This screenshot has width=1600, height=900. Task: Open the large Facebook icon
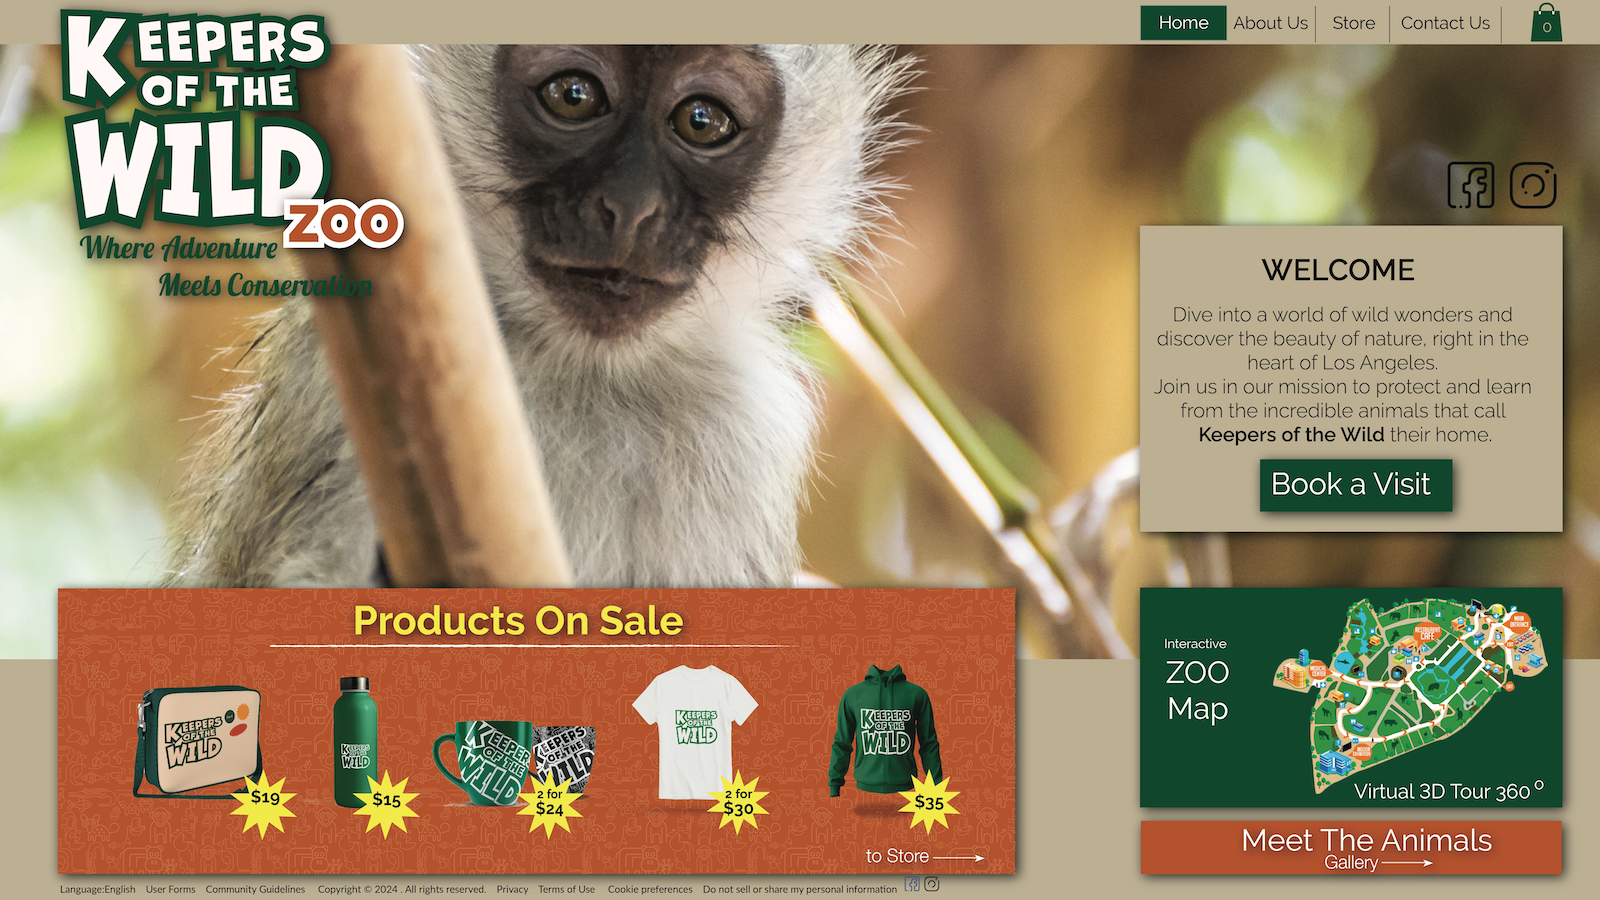(1471, 185)
